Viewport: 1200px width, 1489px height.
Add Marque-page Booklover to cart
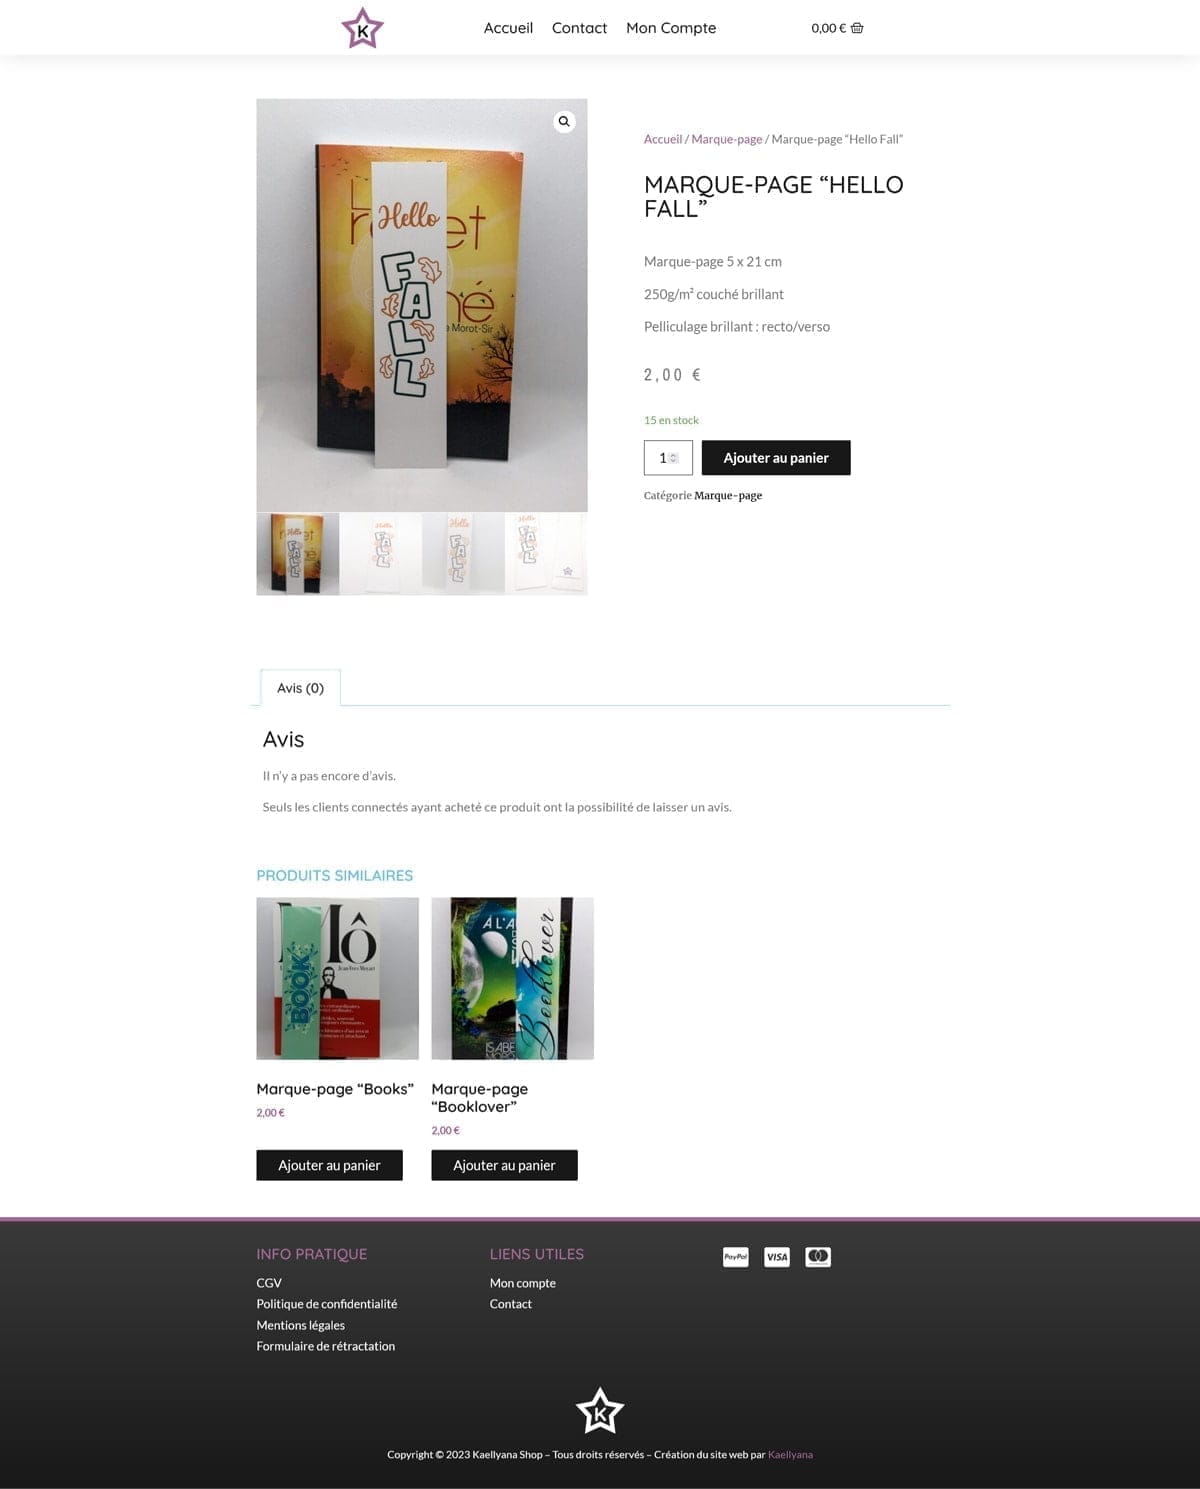[504, 1165]
